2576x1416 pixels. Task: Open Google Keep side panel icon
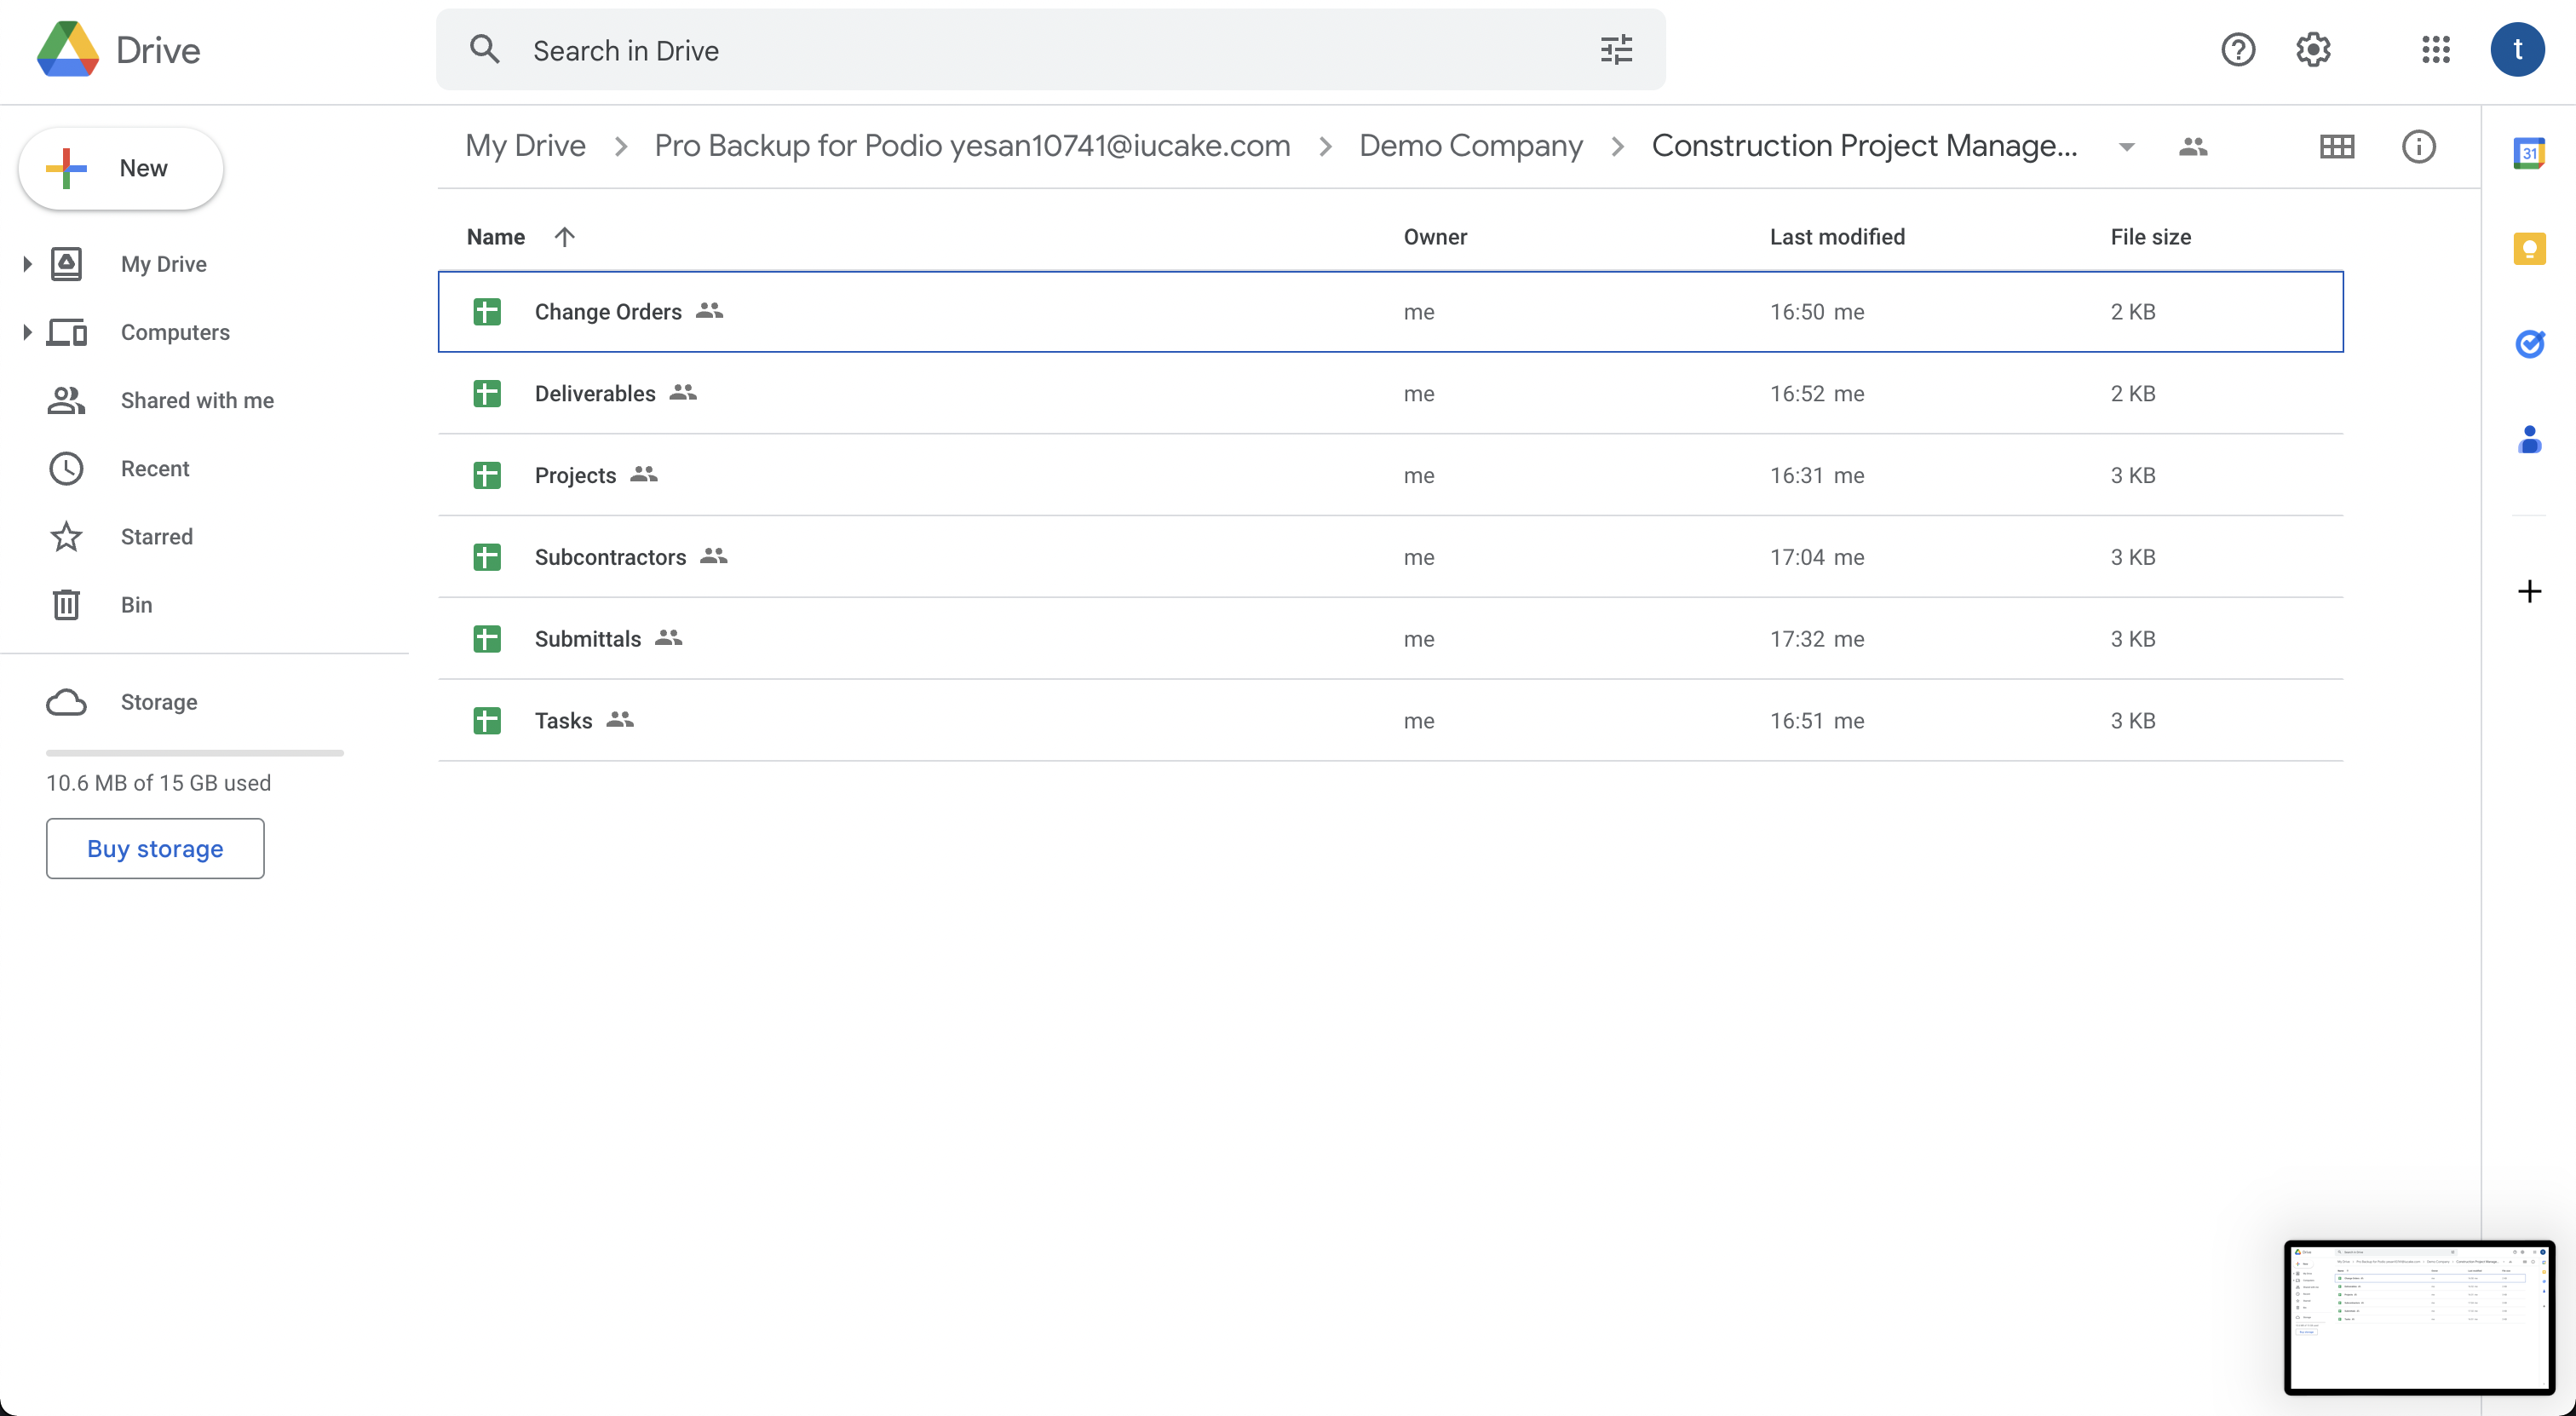tap(2528, 248)
